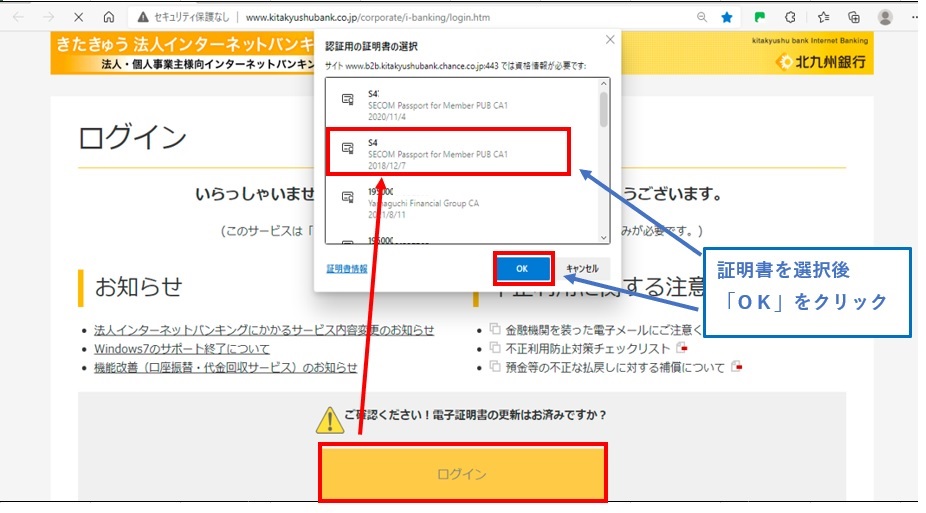This screenshot has height=513, width=926.
Task: Toggle the favorite star for this page
Action: pos(727,17)
